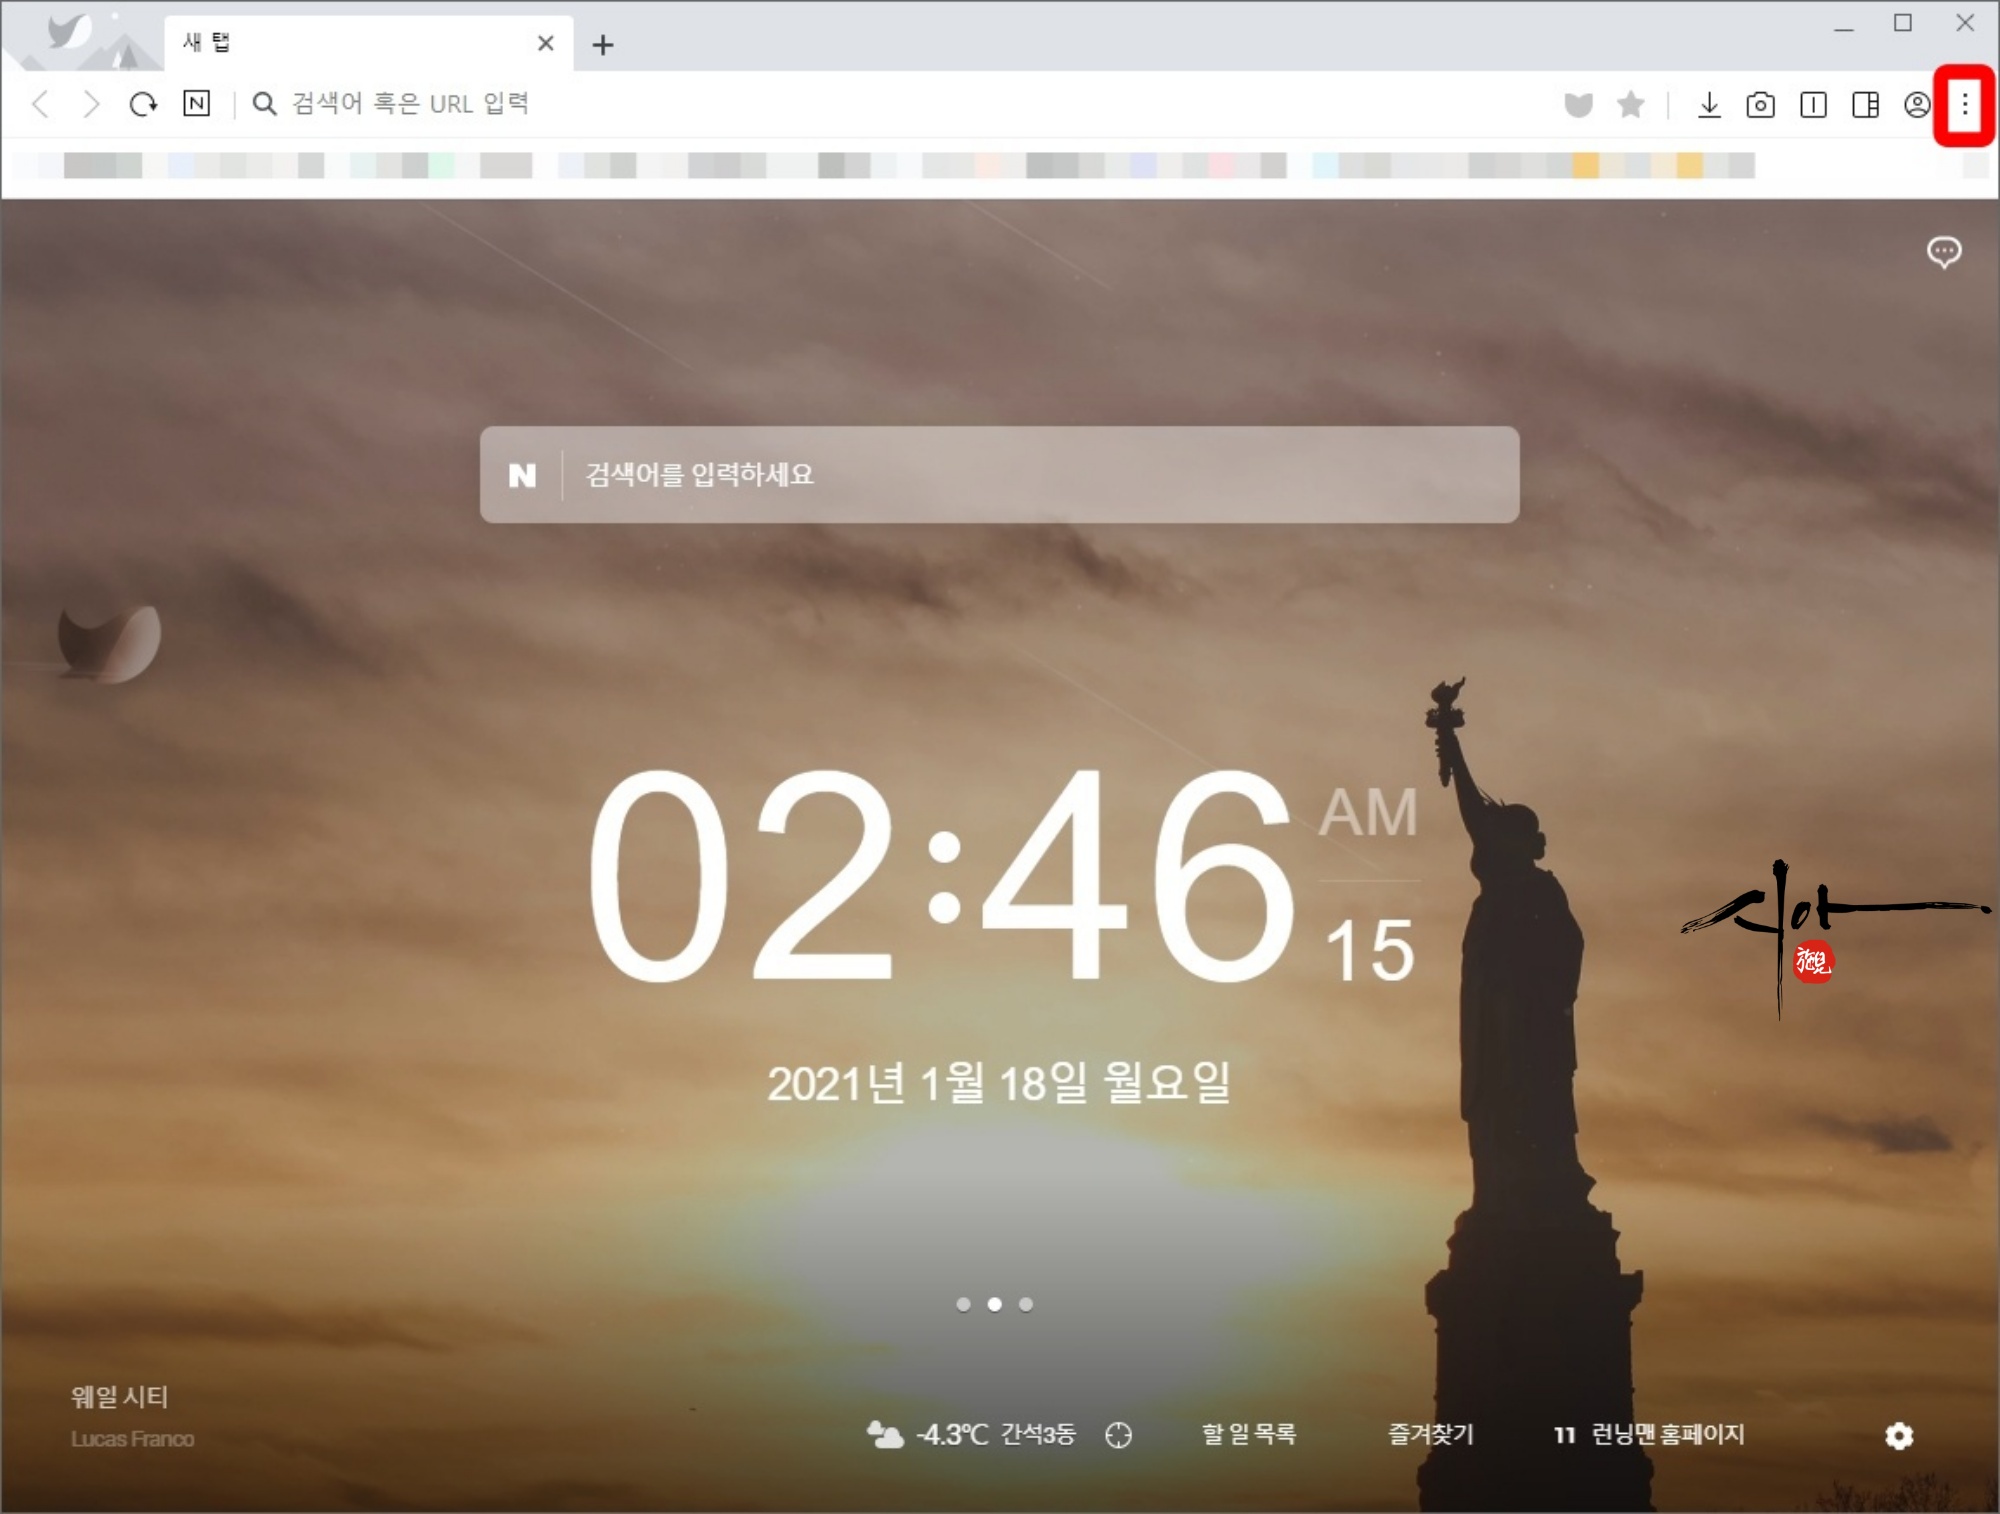Viewport: 2000px width, 1514px height.
Task: Open the downloads arrow icon
Action: tap(1709, 105)
